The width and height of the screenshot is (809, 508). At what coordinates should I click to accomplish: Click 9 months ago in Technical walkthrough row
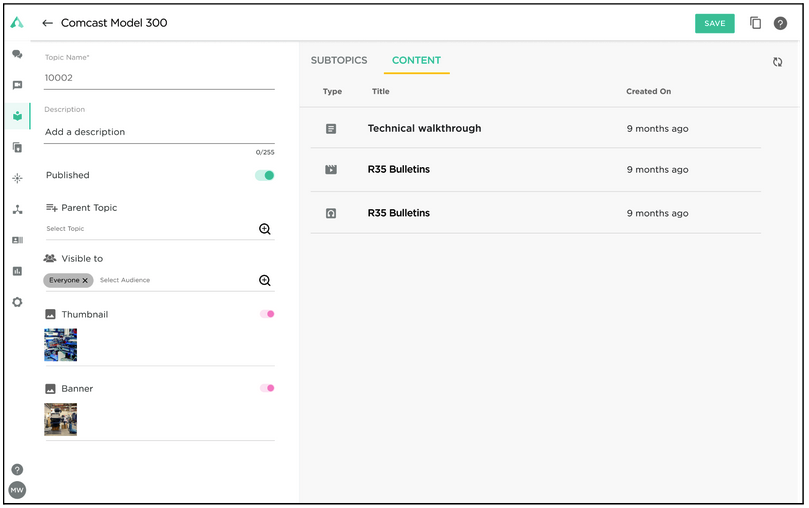(x=657, y=129)
